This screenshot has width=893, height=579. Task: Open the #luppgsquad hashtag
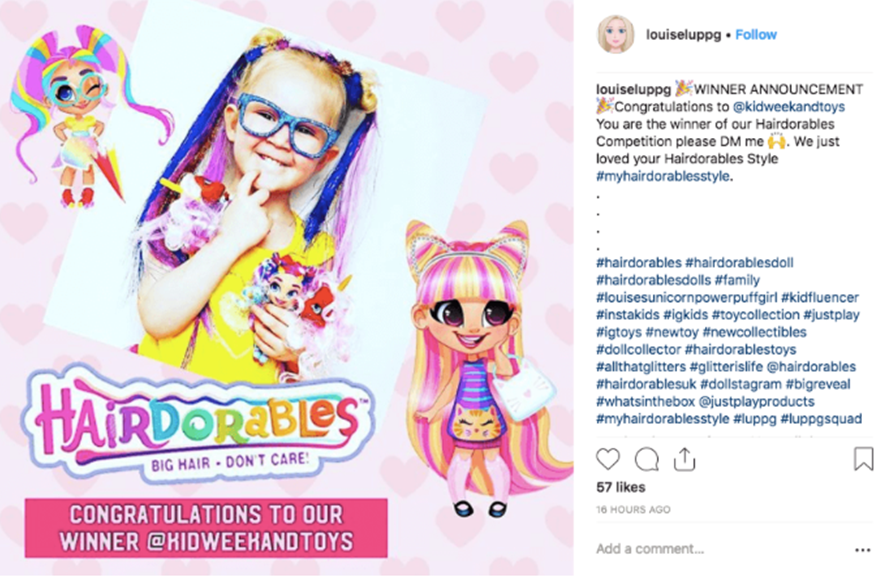click(821, 419)
